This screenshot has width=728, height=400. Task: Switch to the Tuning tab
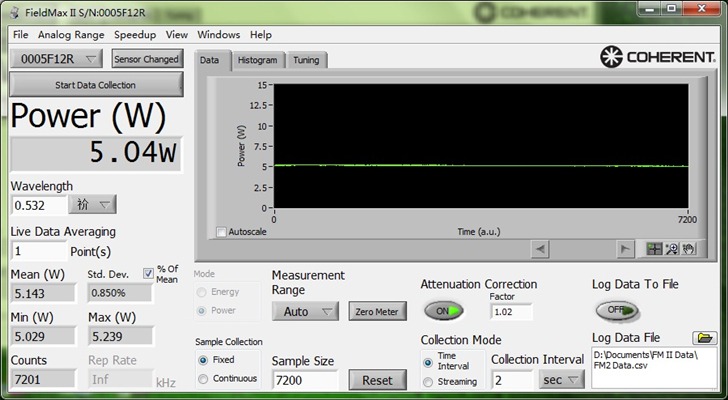[306, 60]
